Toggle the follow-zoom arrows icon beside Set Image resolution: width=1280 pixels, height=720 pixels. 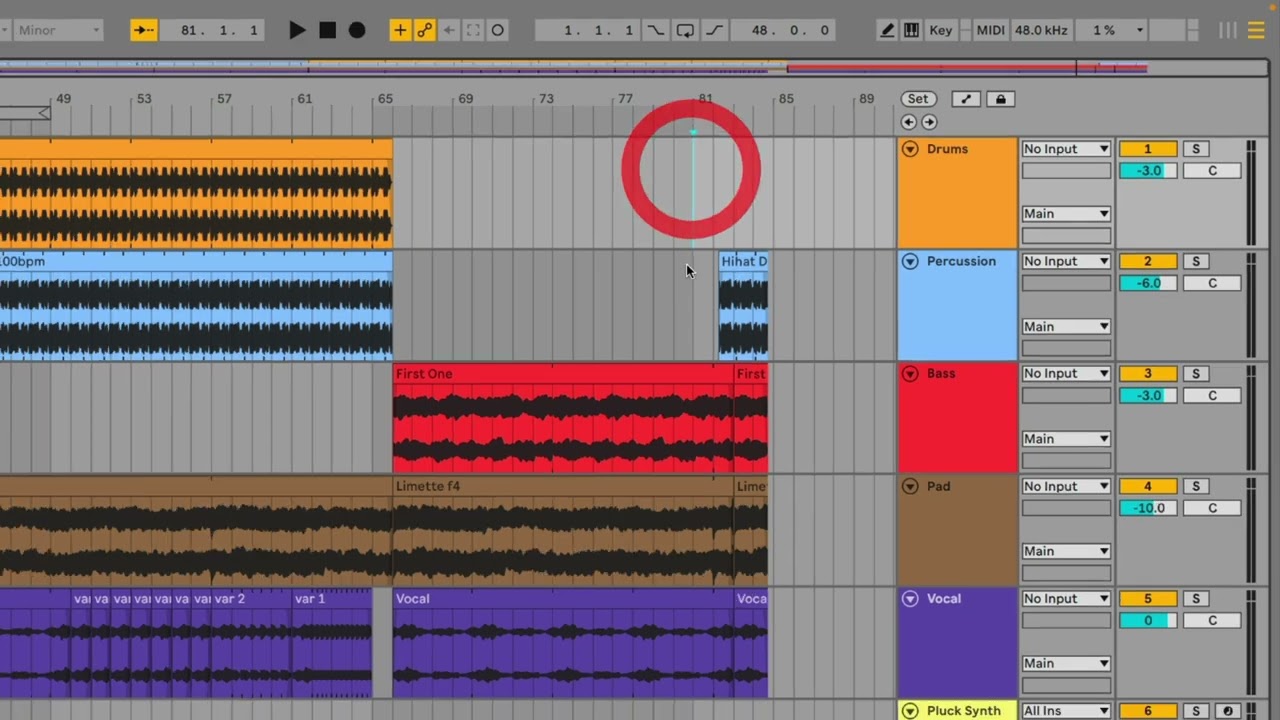pyautogui.click(x=966, y=99)
